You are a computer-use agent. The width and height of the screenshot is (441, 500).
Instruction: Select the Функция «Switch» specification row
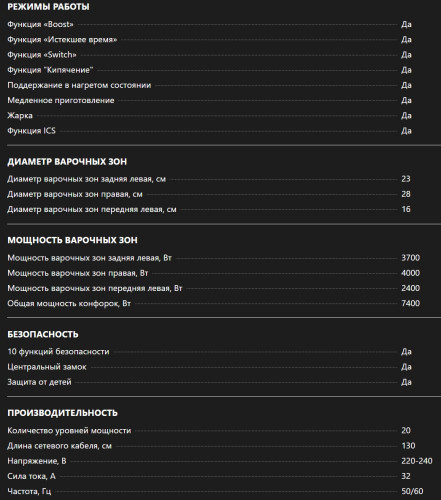[209, 55]
